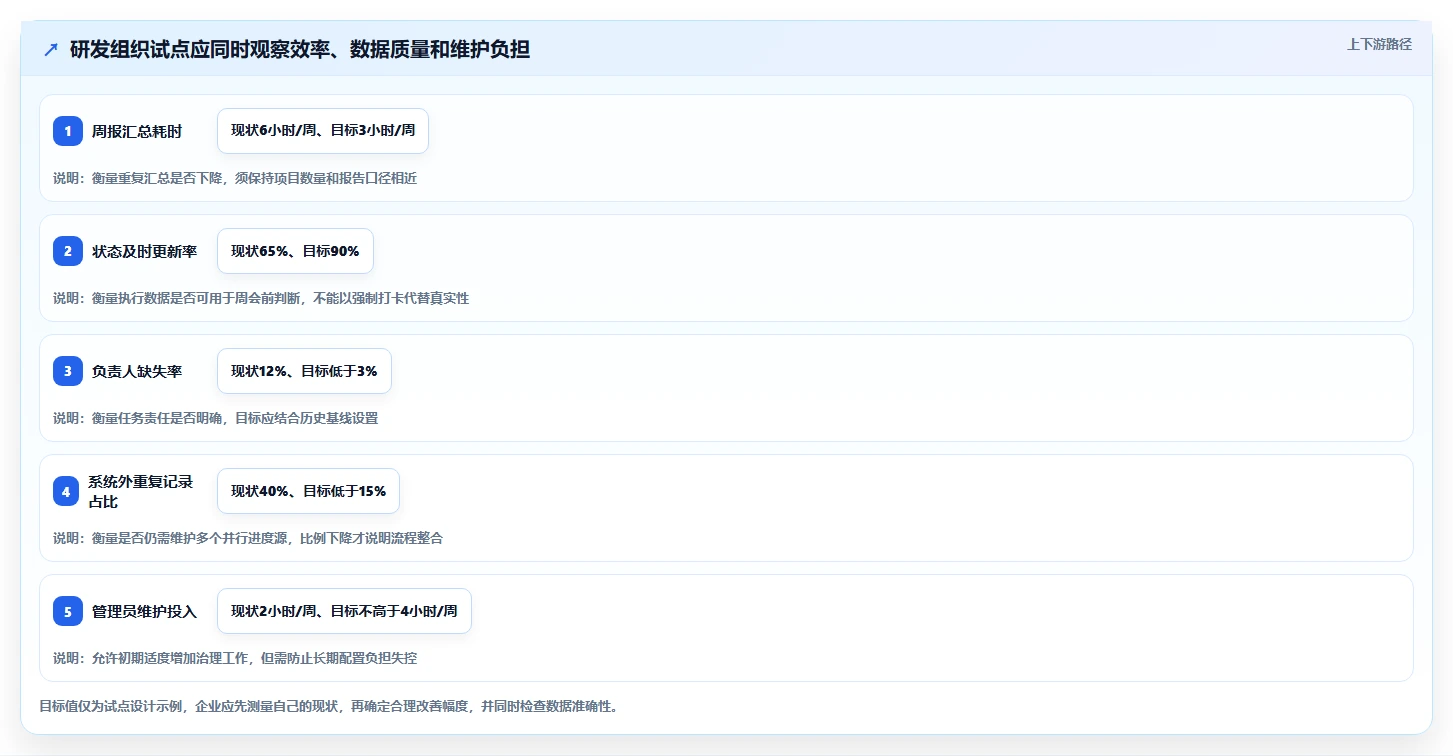Image resolution: width=1453 pixels, height=756 pixels.
Task: Click the 上下游路径 label in header
Action: (1379, 44)
